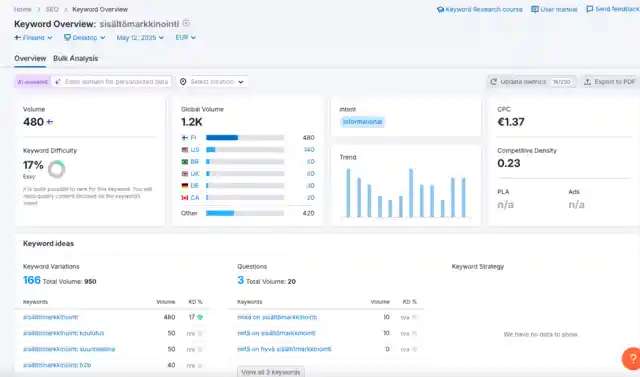Viewport: 640px width, 377px height.
Task: Open the May 12, 2025 date picker
Action: coord(140,38)
